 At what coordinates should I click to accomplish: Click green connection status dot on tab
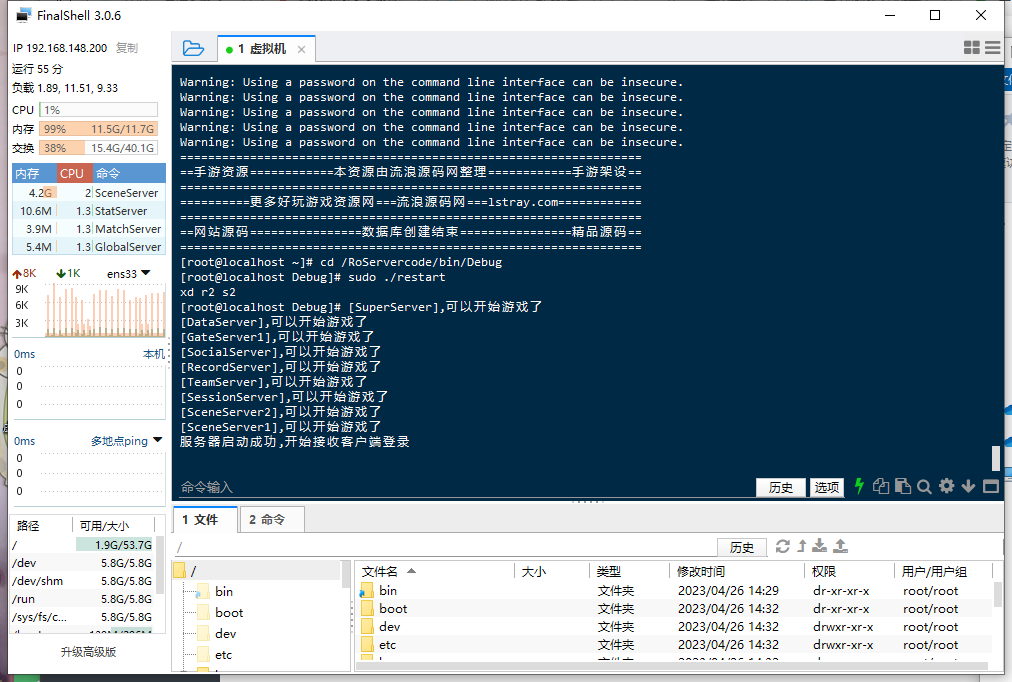pyautogui.click(x=229, y=50)
